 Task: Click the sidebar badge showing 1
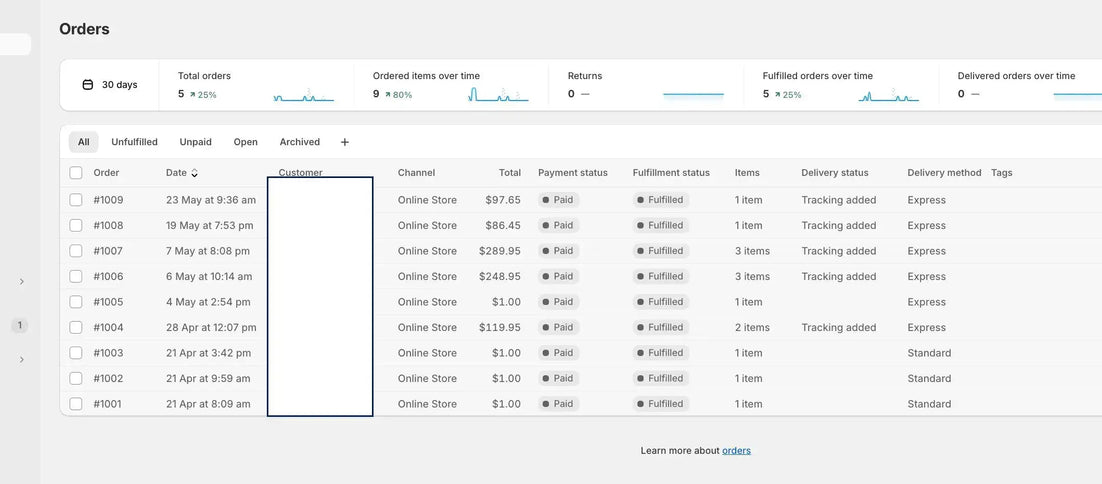20,325
